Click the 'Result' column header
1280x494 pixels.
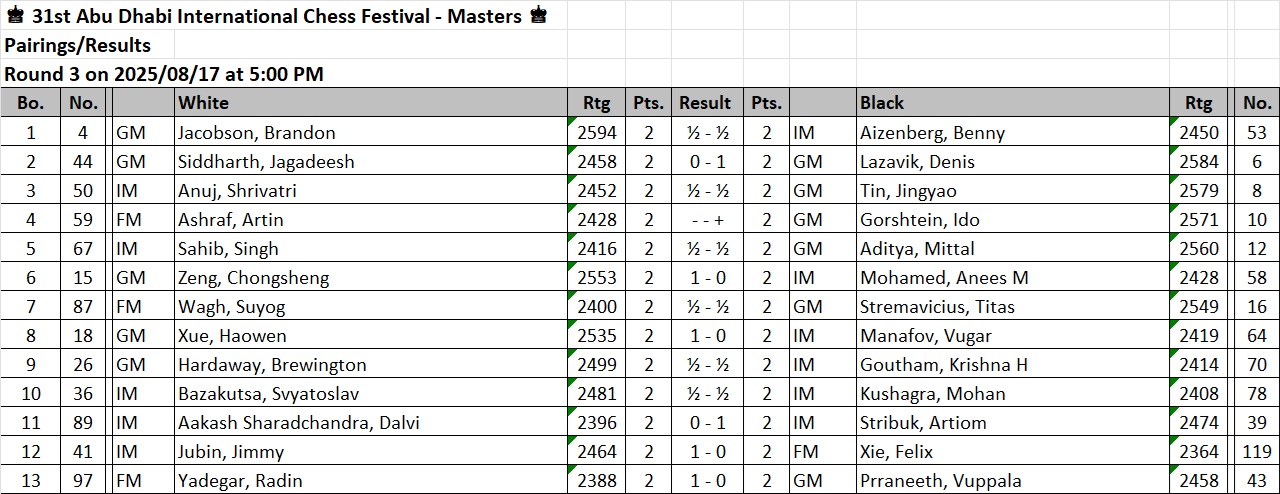[705, 103]
